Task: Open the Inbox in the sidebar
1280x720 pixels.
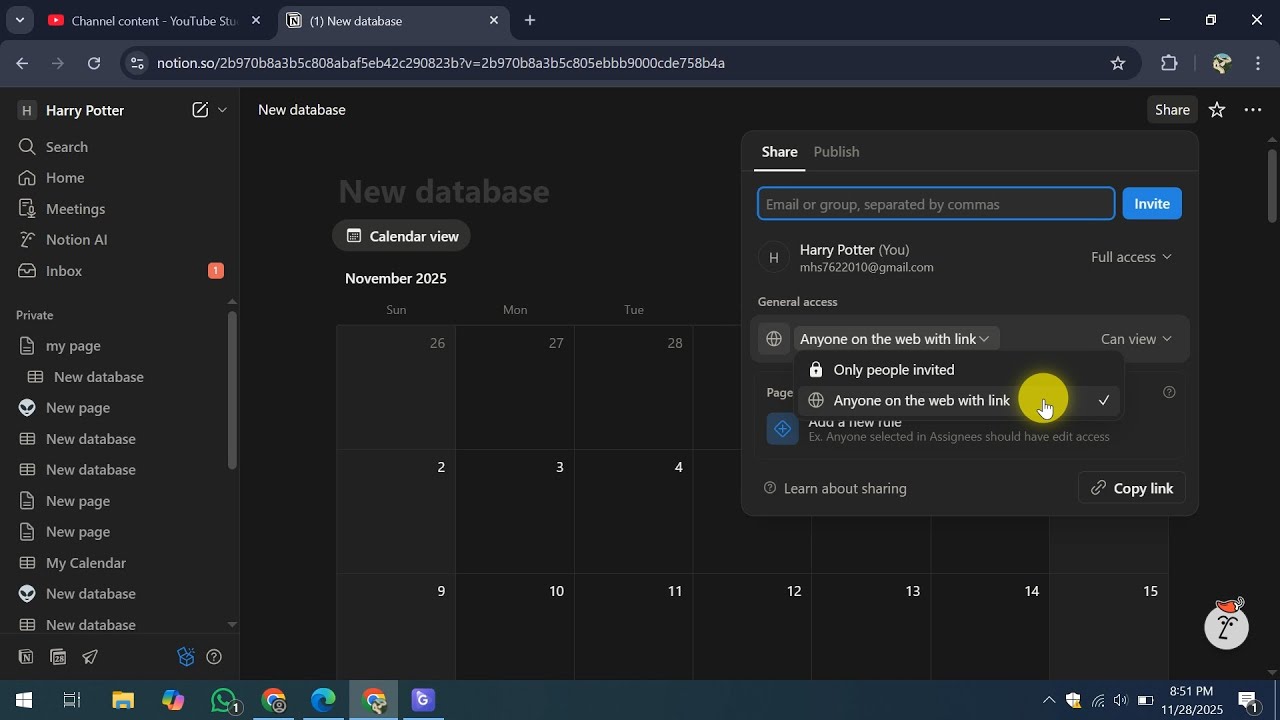Action: [x=64, y=271]
